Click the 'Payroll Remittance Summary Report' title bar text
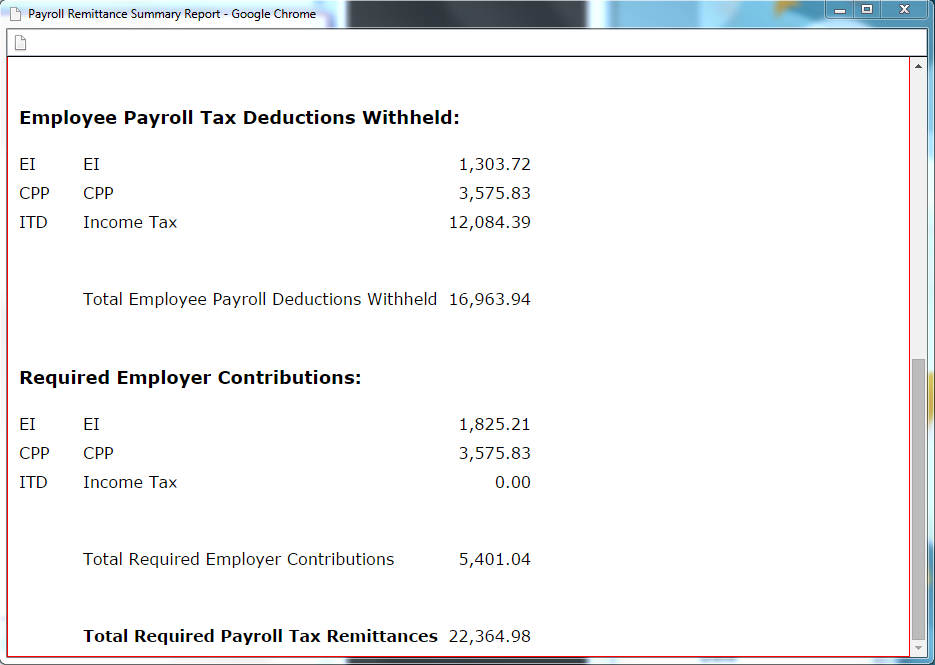The width and height of the screenshot is (935, 665). coord(170,13)
